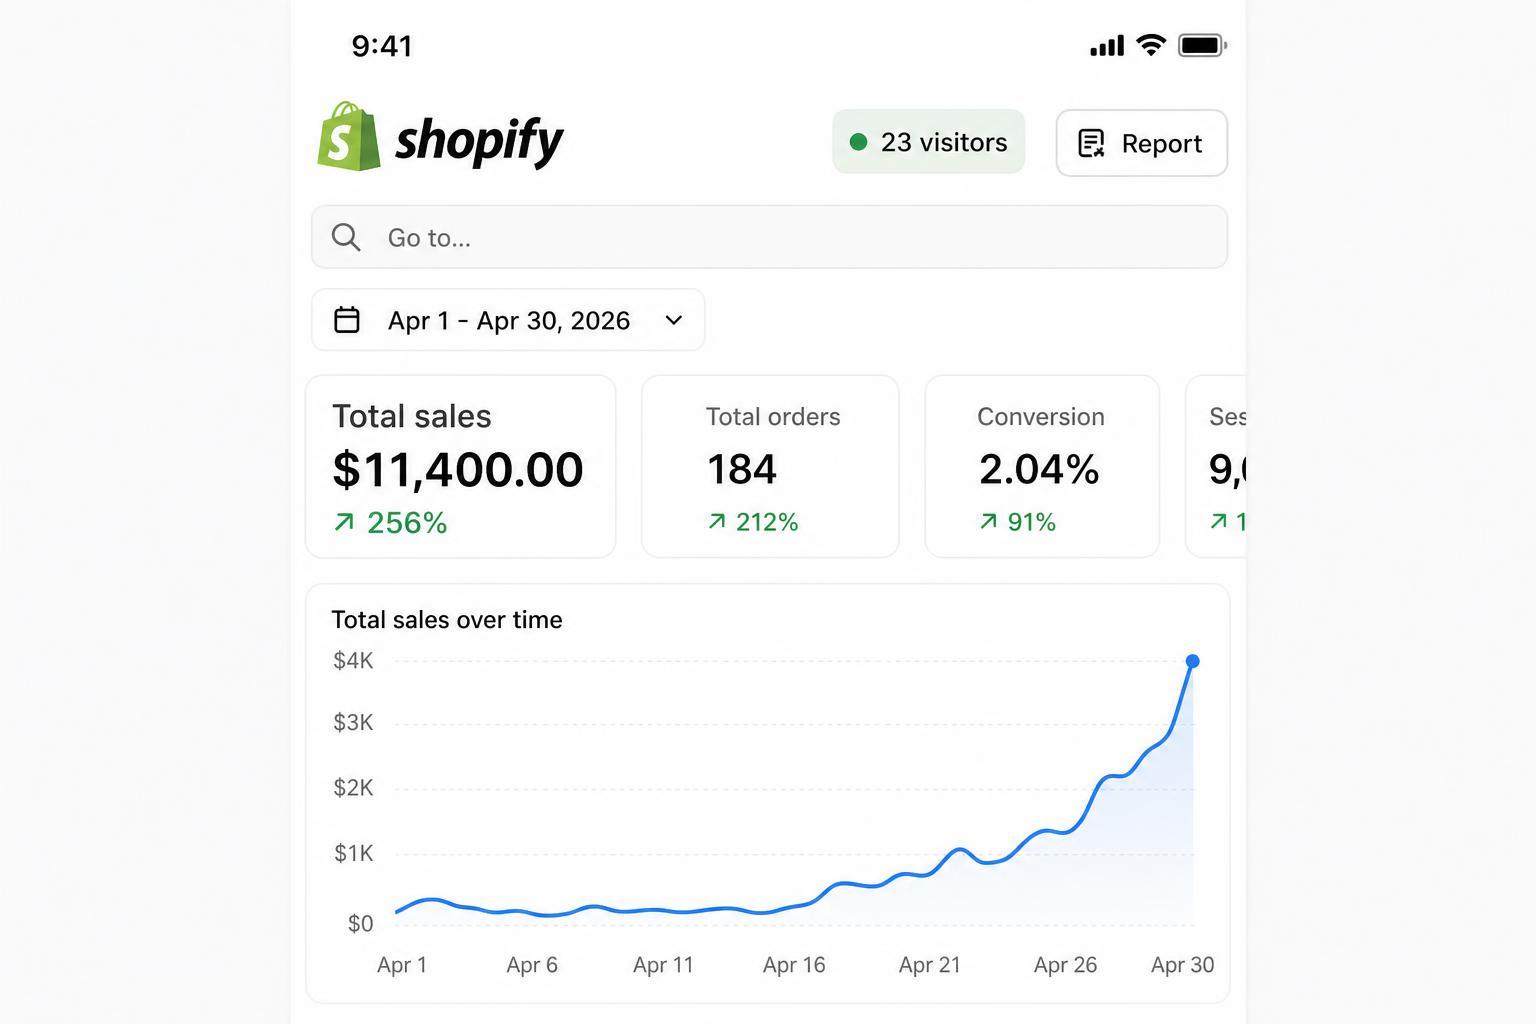Click the Report document icon
The height and width of the screenshot is (1024, 1536).
tap(1091, 143)
